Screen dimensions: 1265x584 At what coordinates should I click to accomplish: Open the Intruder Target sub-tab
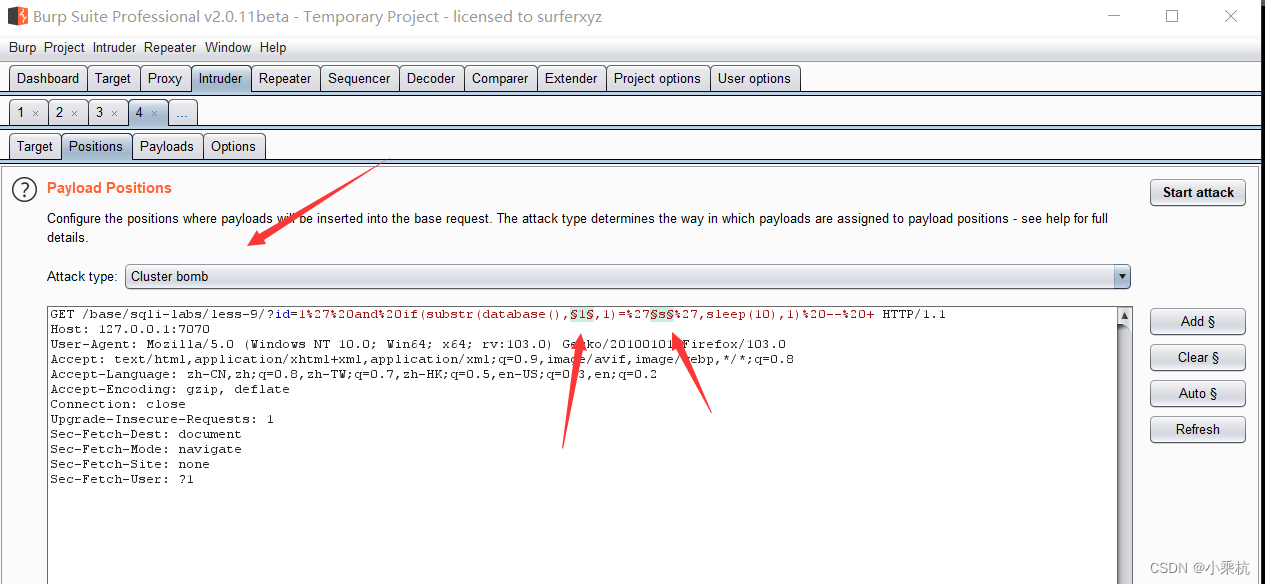click(35, 147)
